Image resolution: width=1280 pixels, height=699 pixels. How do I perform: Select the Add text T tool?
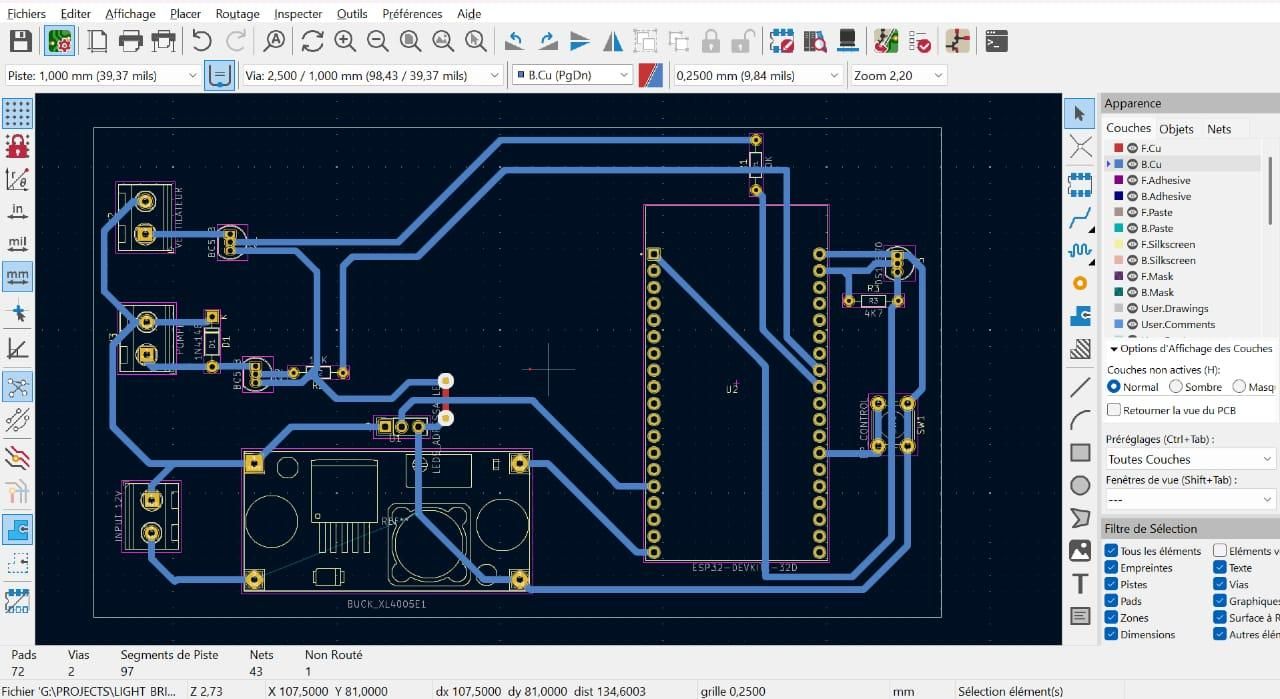point(1080,584)
